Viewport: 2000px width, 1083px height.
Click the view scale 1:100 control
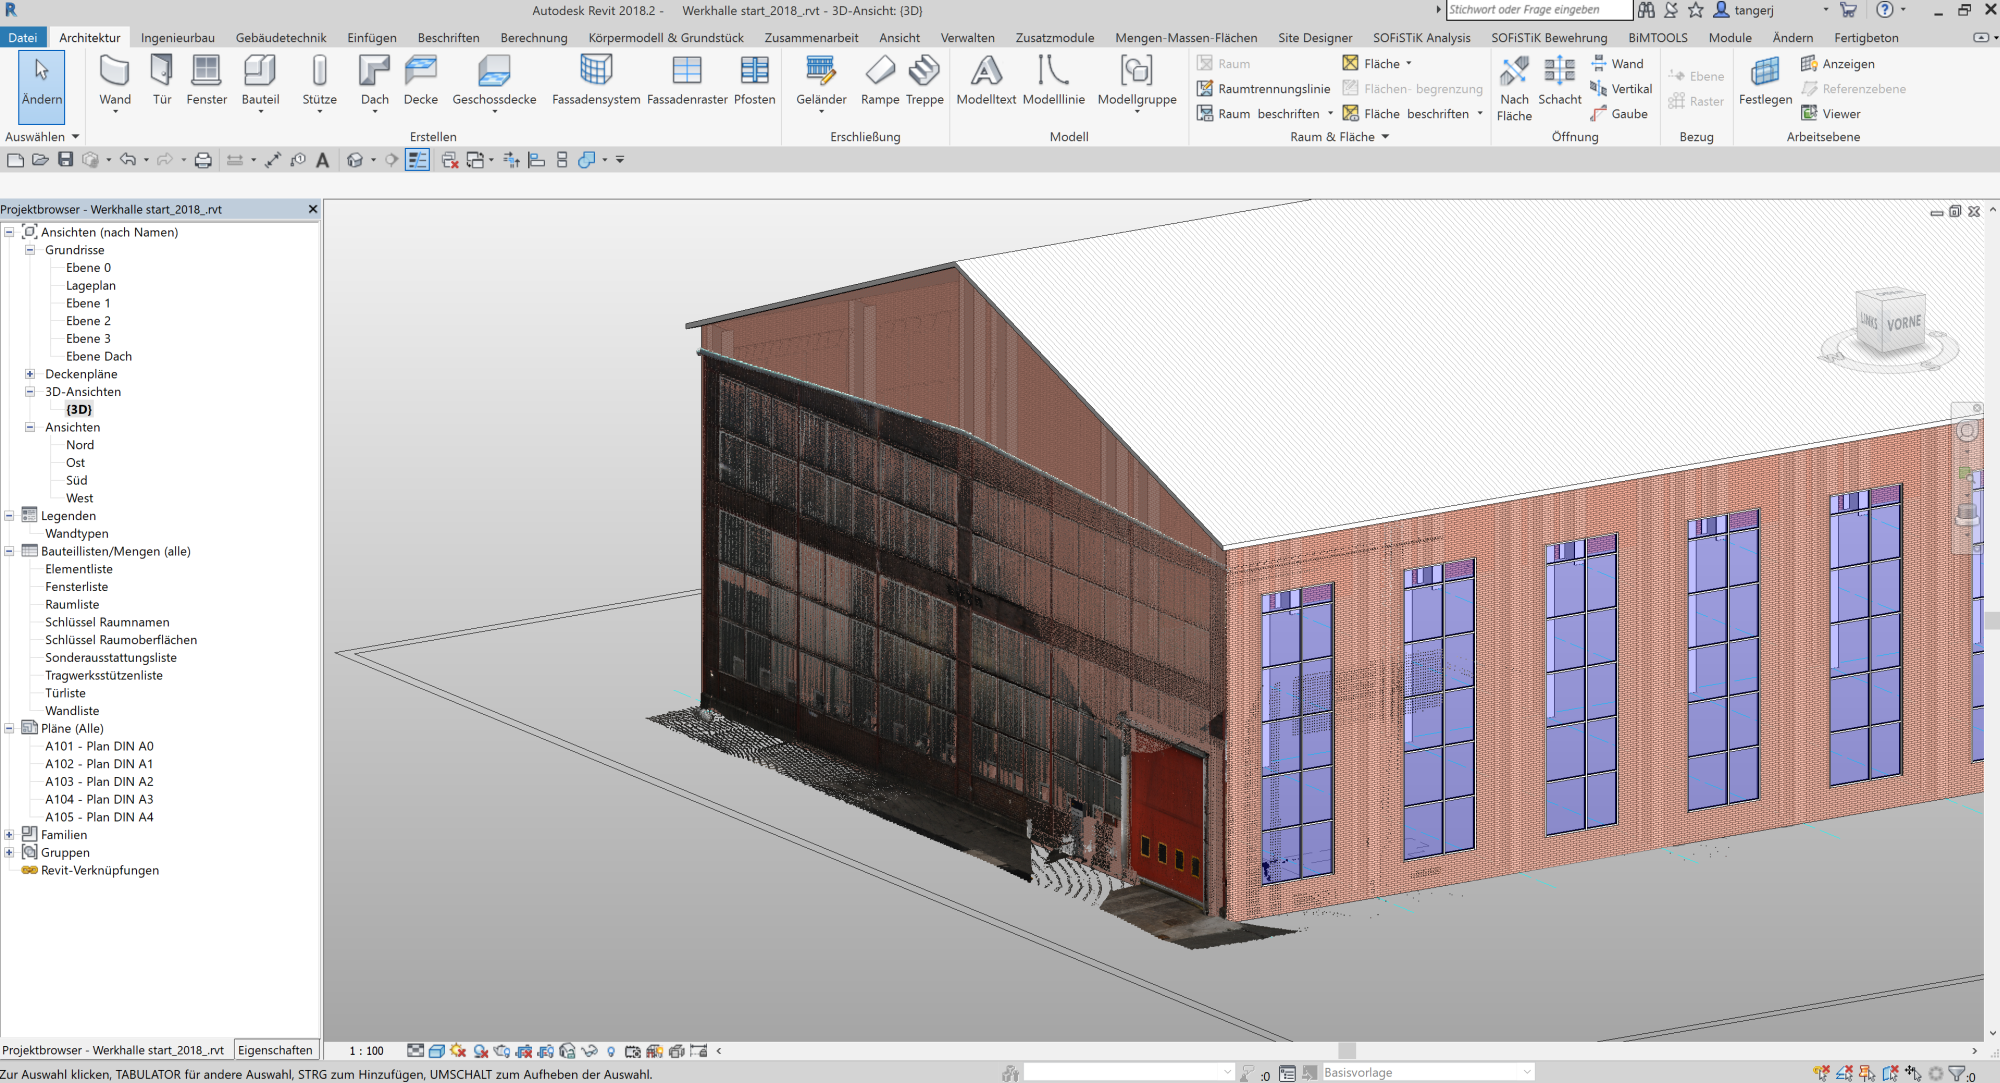[366, 1051]
